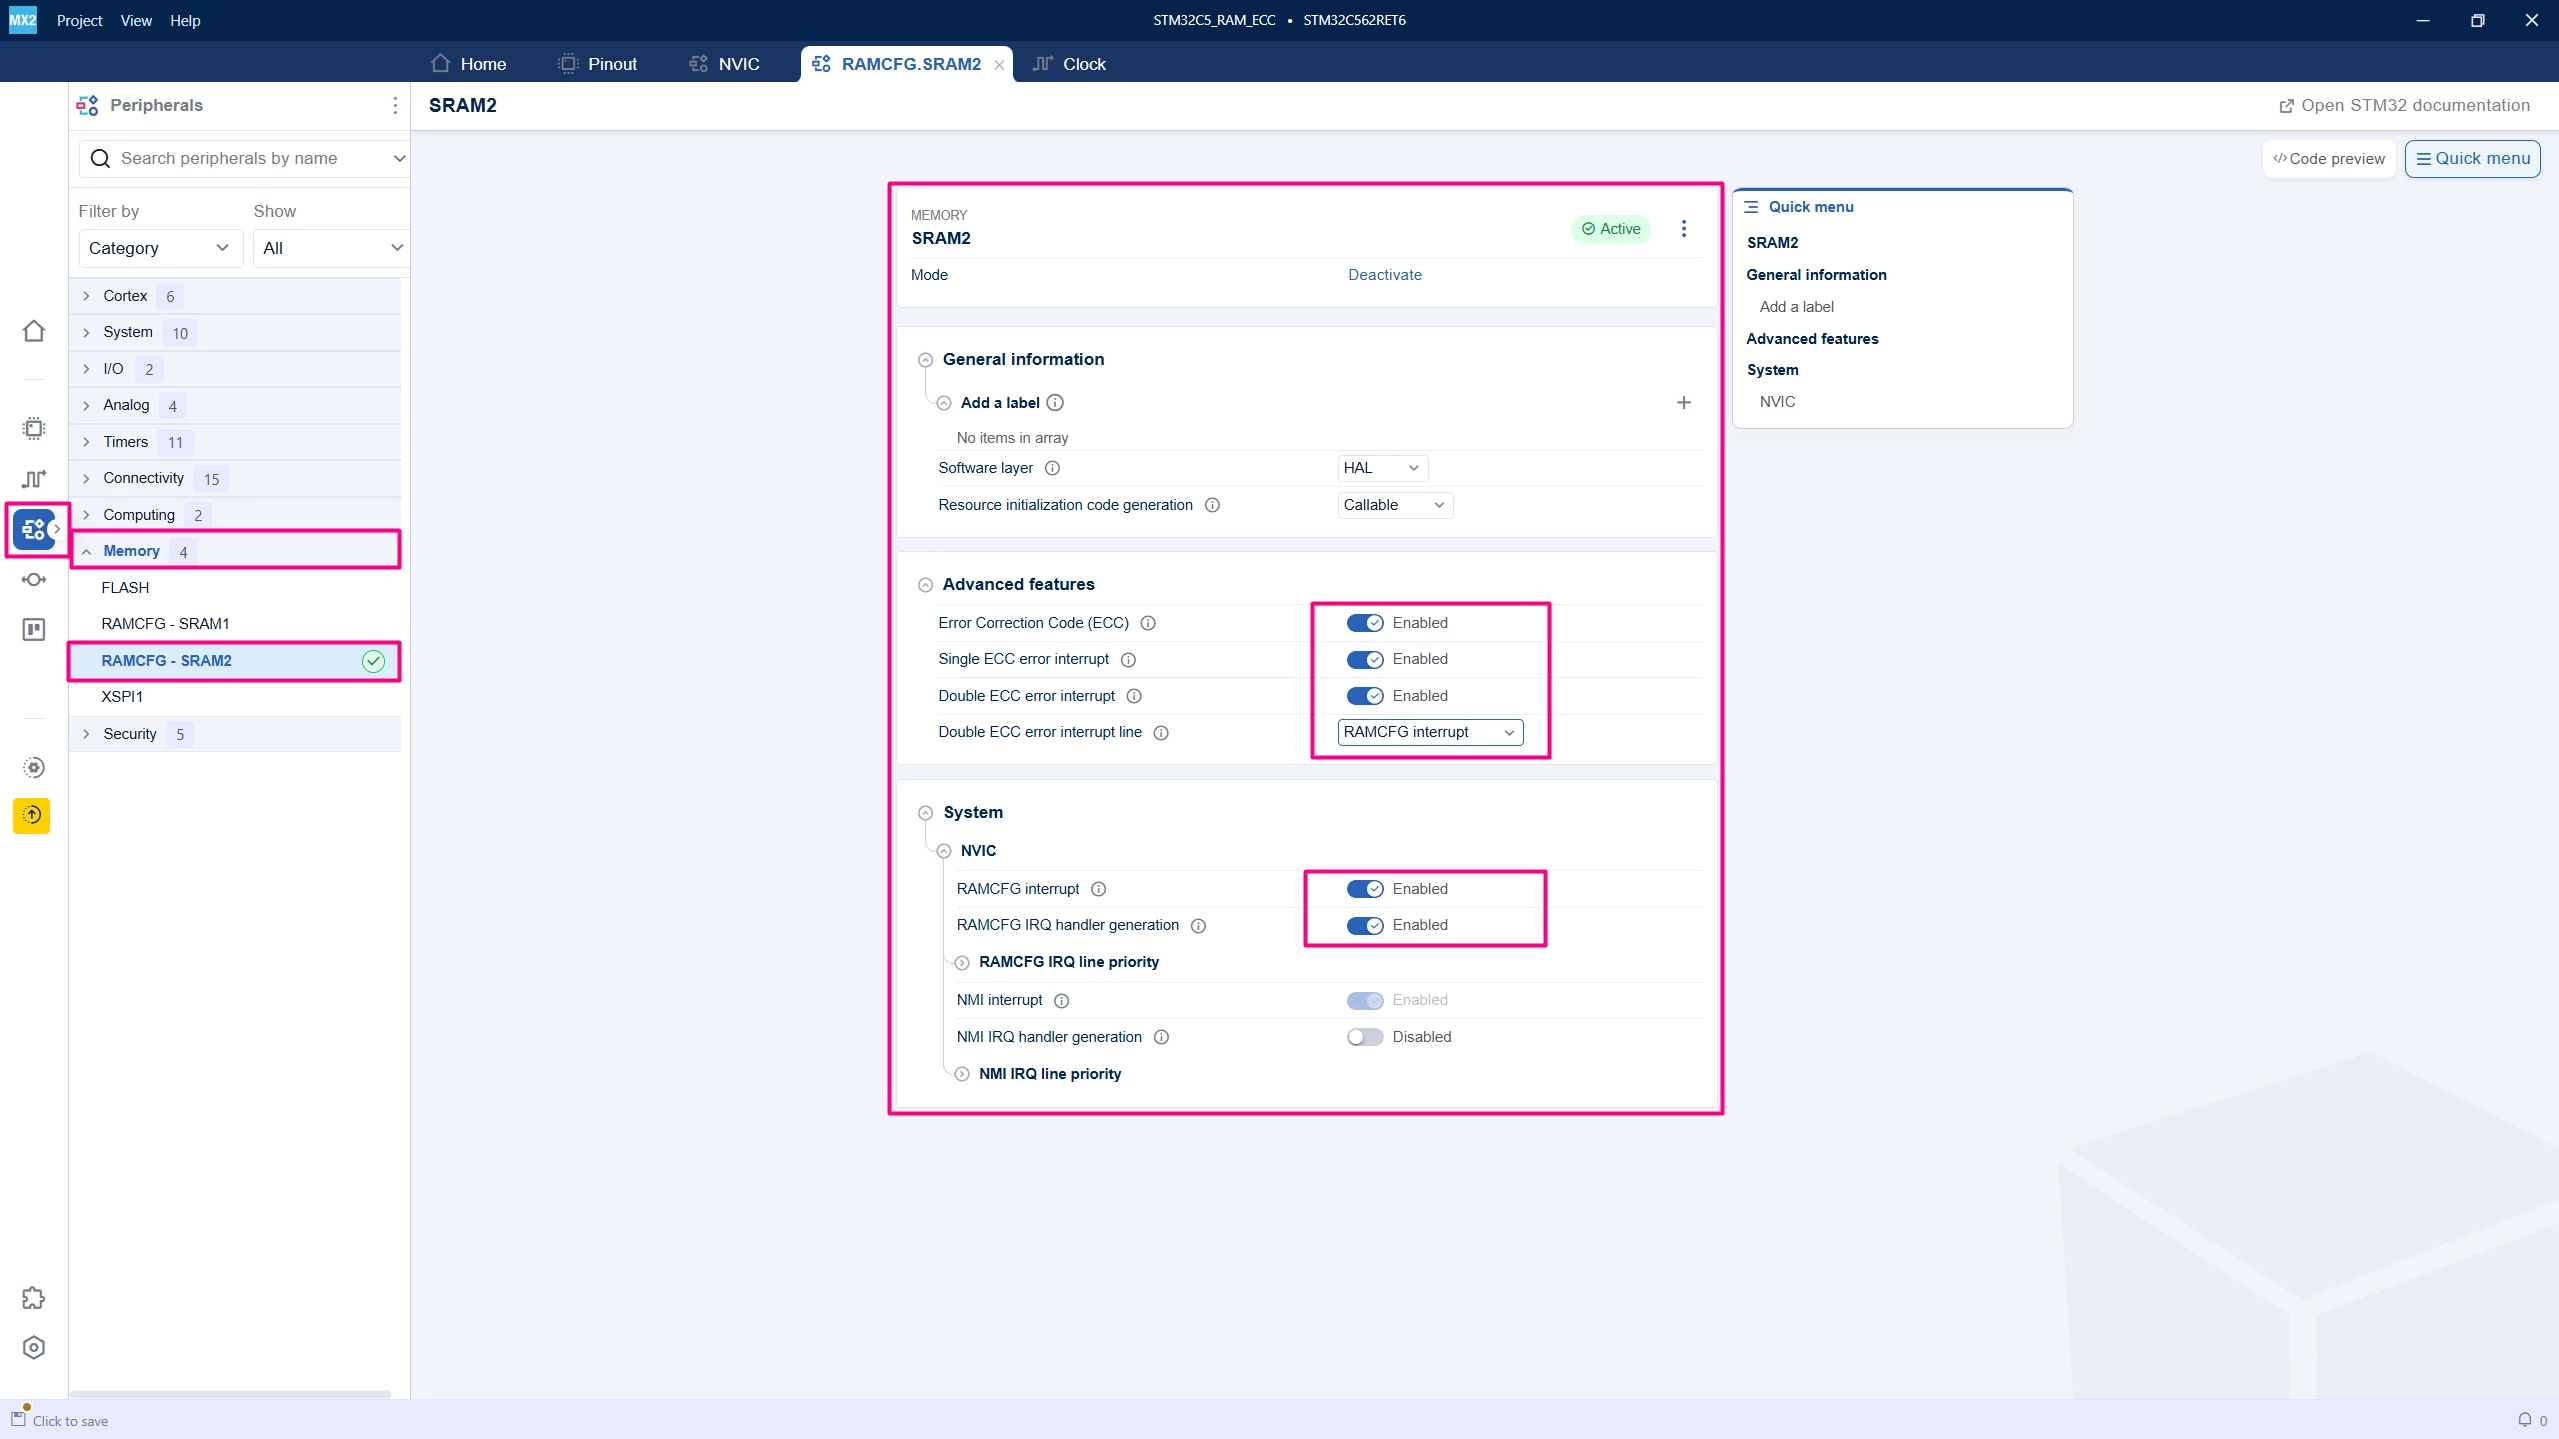Open the Project menu
This screenshot has height=1439, width=2559.
(79, 20)
